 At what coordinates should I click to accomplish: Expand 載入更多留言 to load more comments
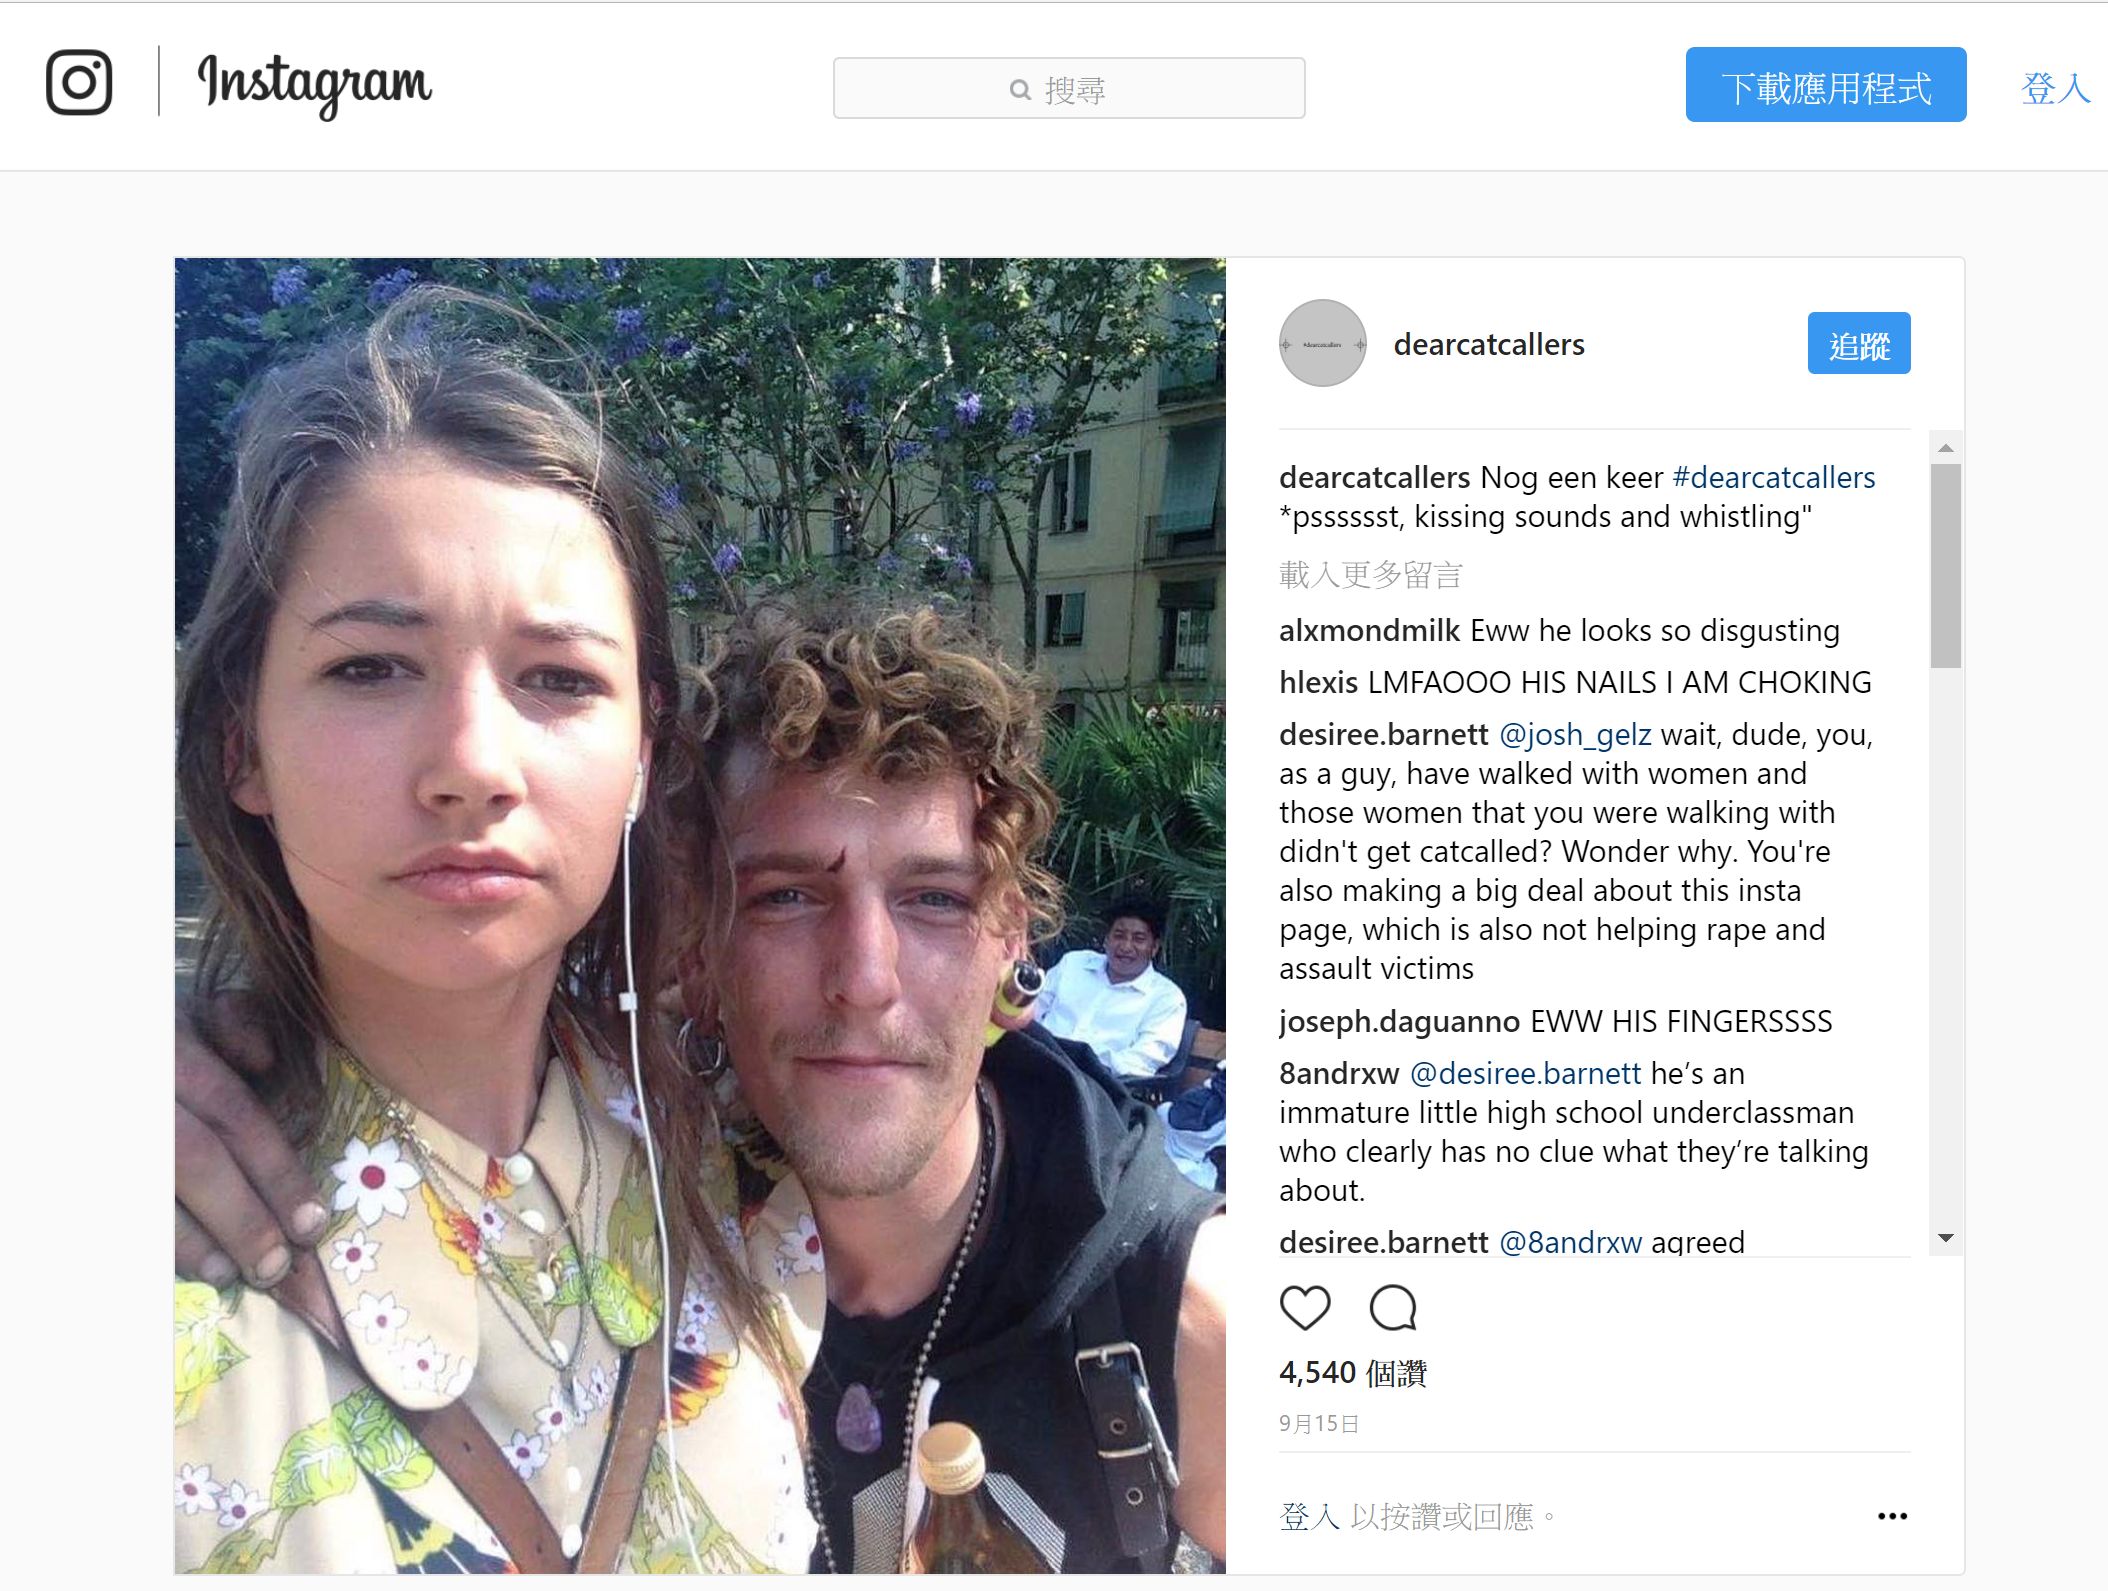coord(1371,575)
